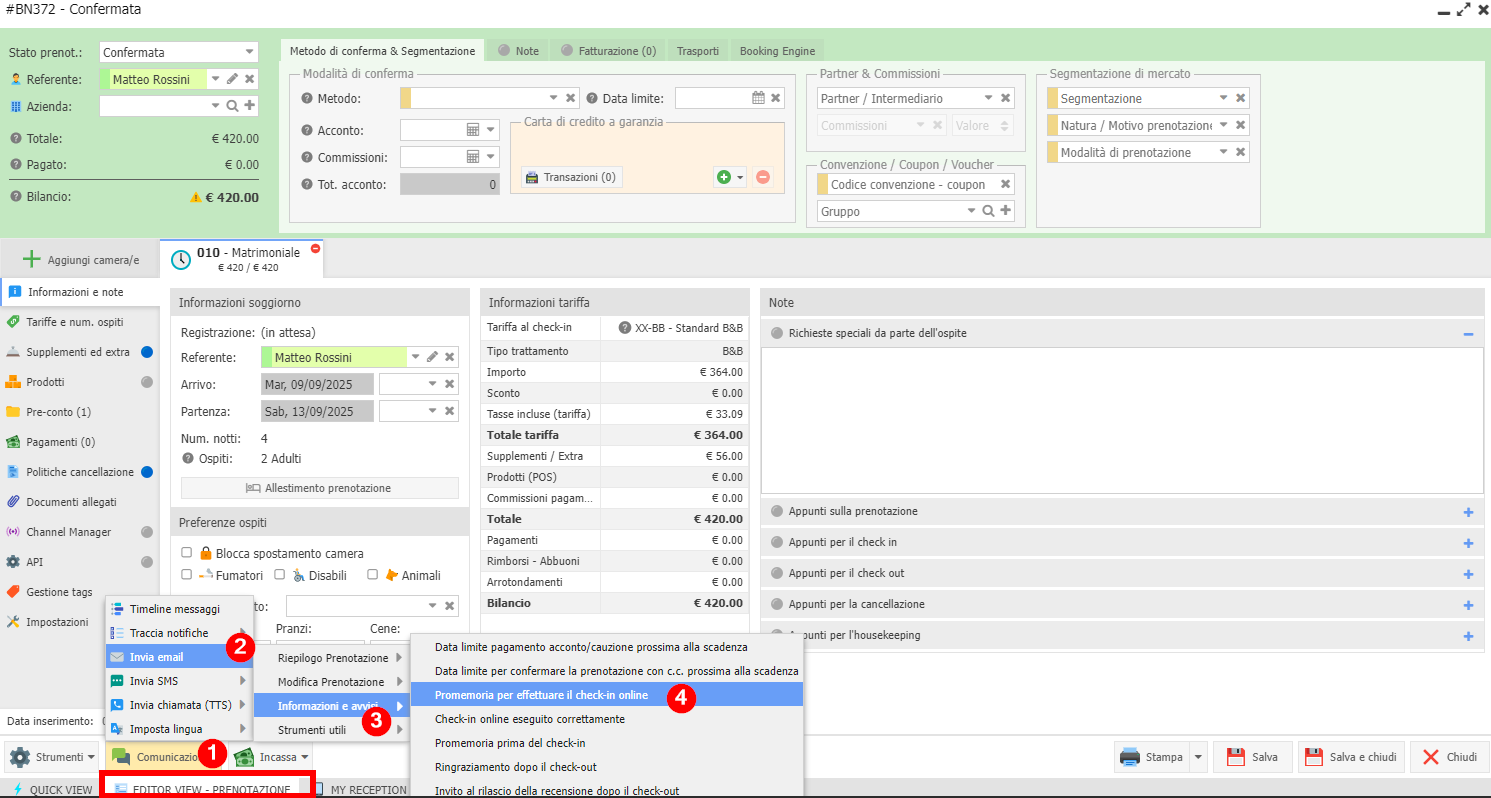The image size is (1491, 798).
Task: Click the Salva e chiudi button
Action: [1351, 757]
